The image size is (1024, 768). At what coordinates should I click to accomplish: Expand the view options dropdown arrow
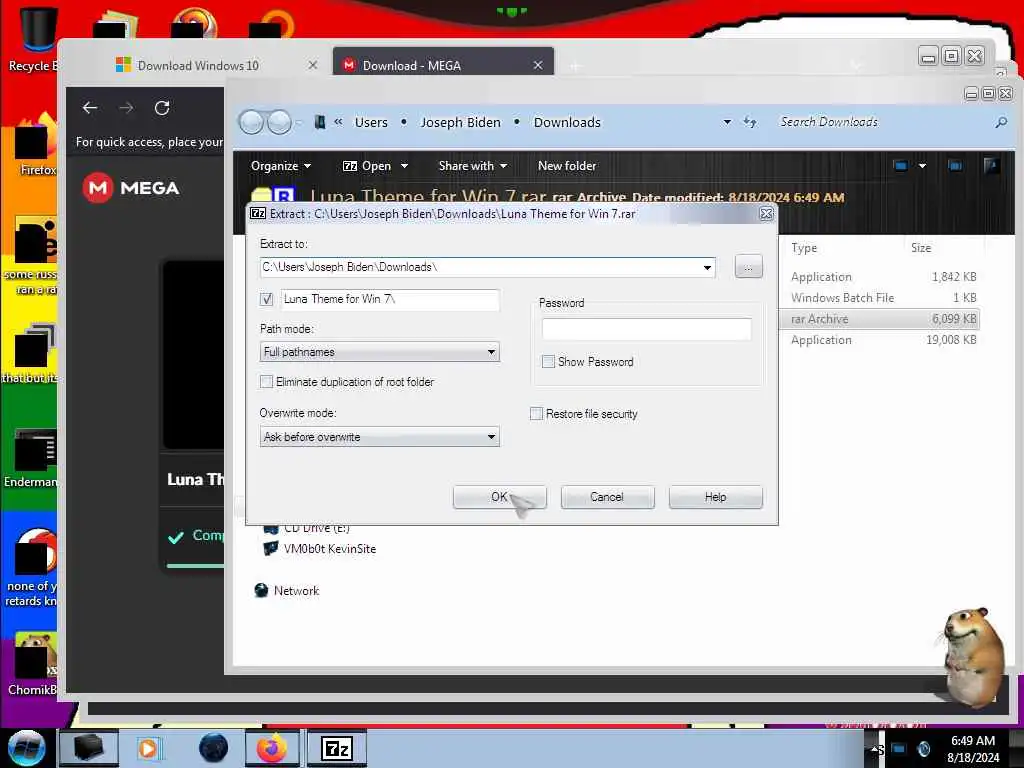click(x=922, y=166)
